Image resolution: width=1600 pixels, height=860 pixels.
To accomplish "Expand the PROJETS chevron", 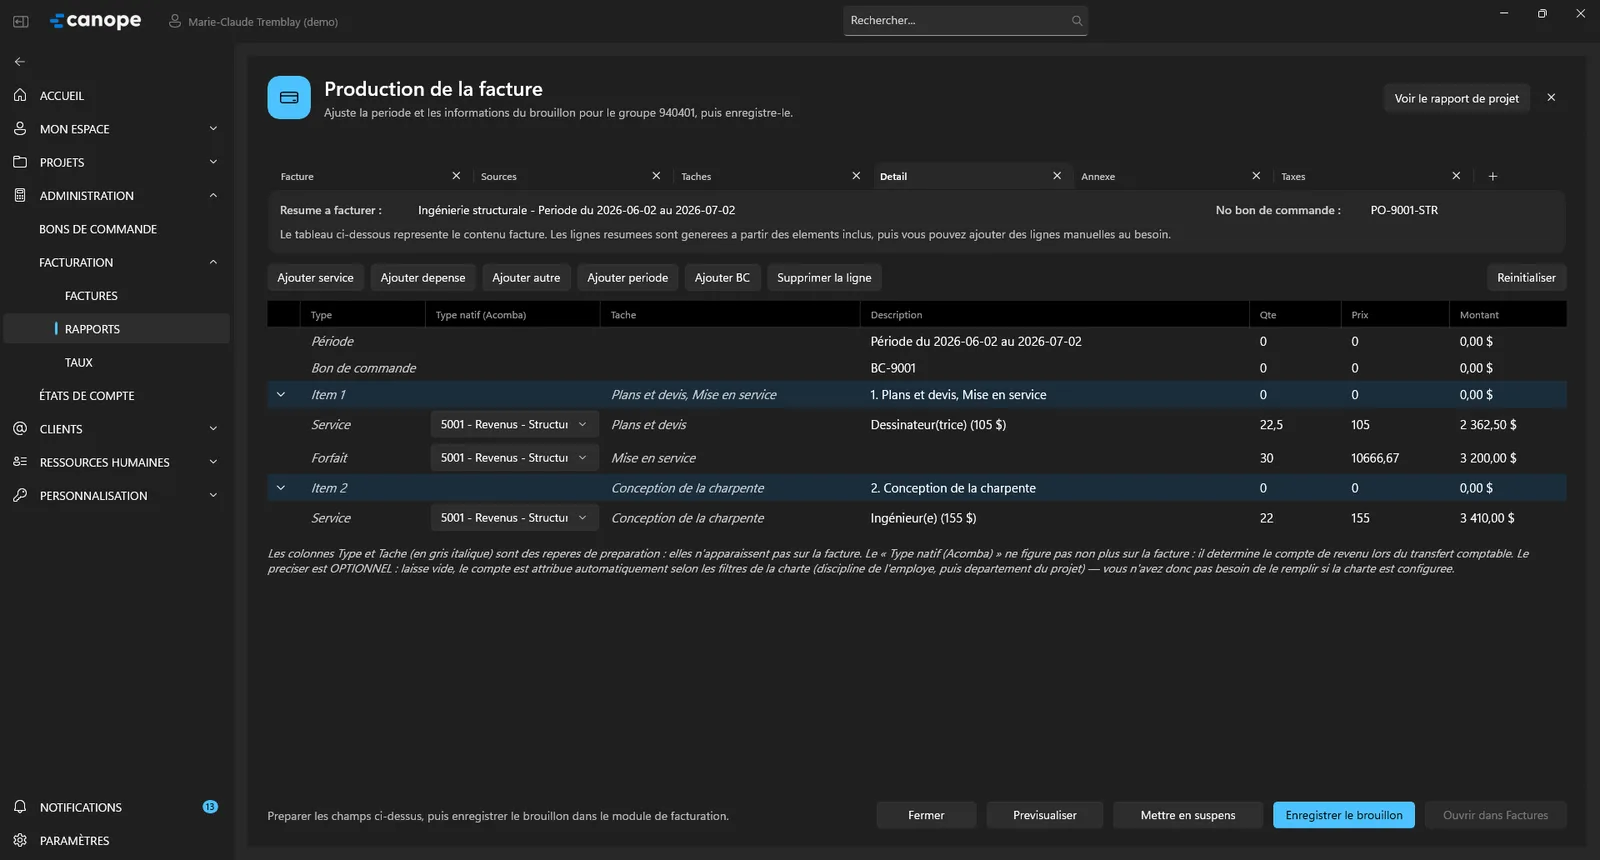I will click(213, 162).
